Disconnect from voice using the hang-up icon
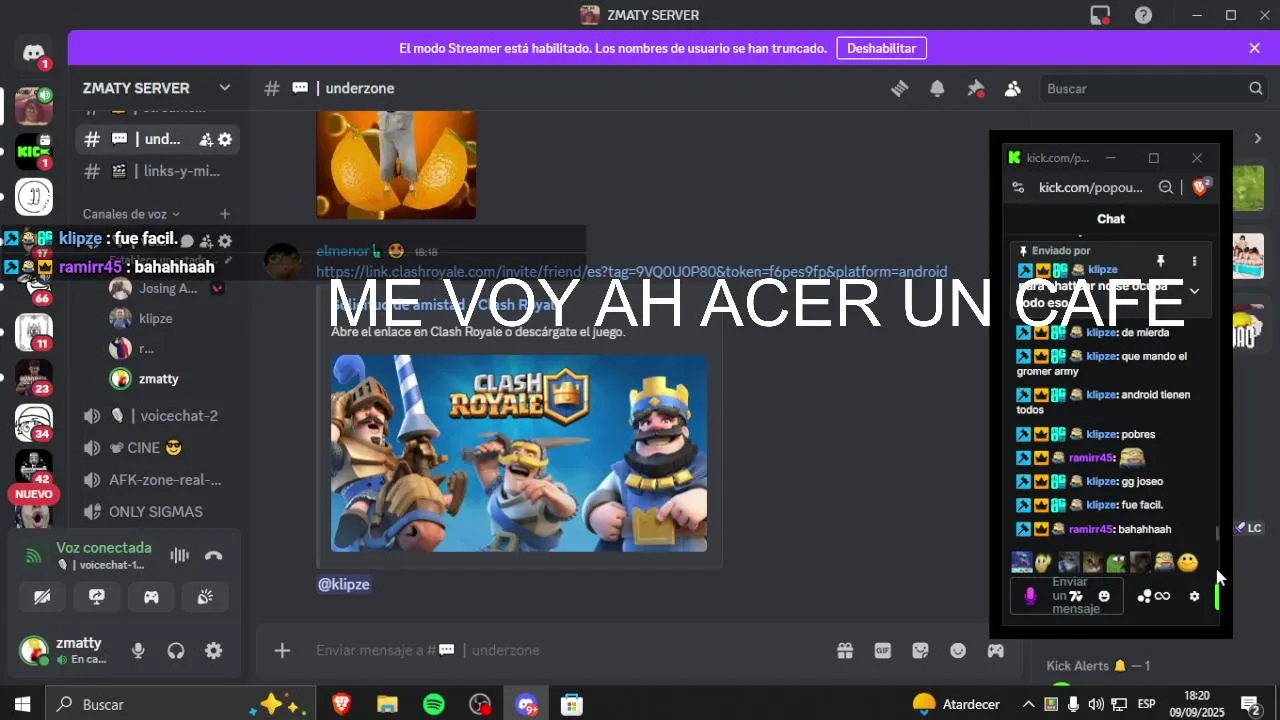Viewport: 1280px width, 720px height. (x=213, y=556)
